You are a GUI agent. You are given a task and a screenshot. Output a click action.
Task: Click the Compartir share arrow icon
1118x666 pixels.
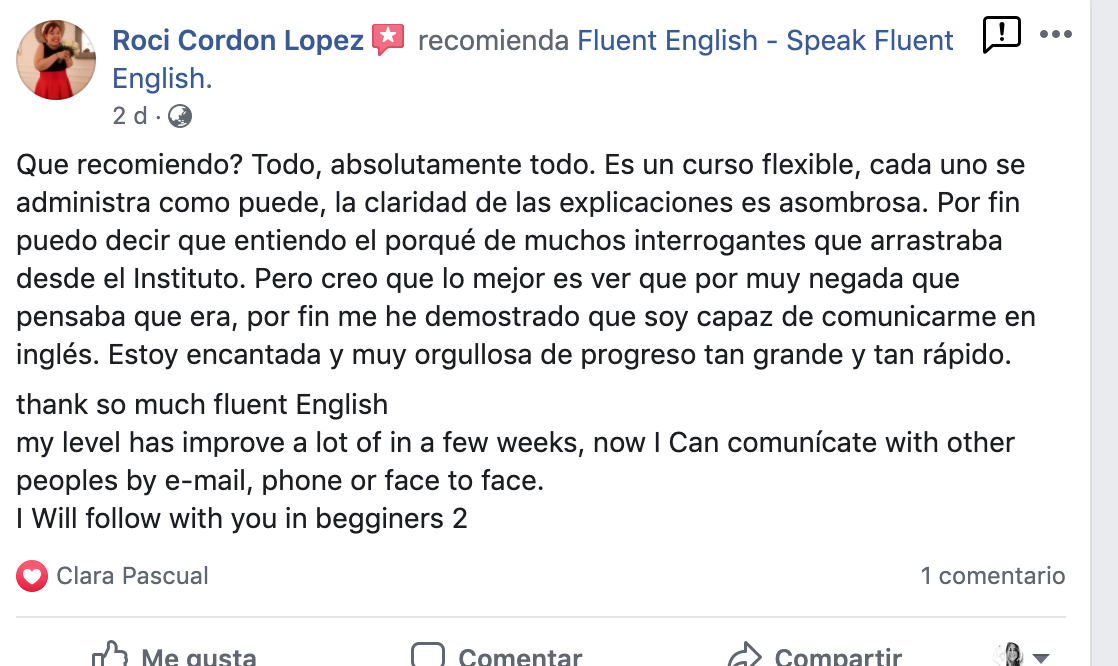(745, 655)
